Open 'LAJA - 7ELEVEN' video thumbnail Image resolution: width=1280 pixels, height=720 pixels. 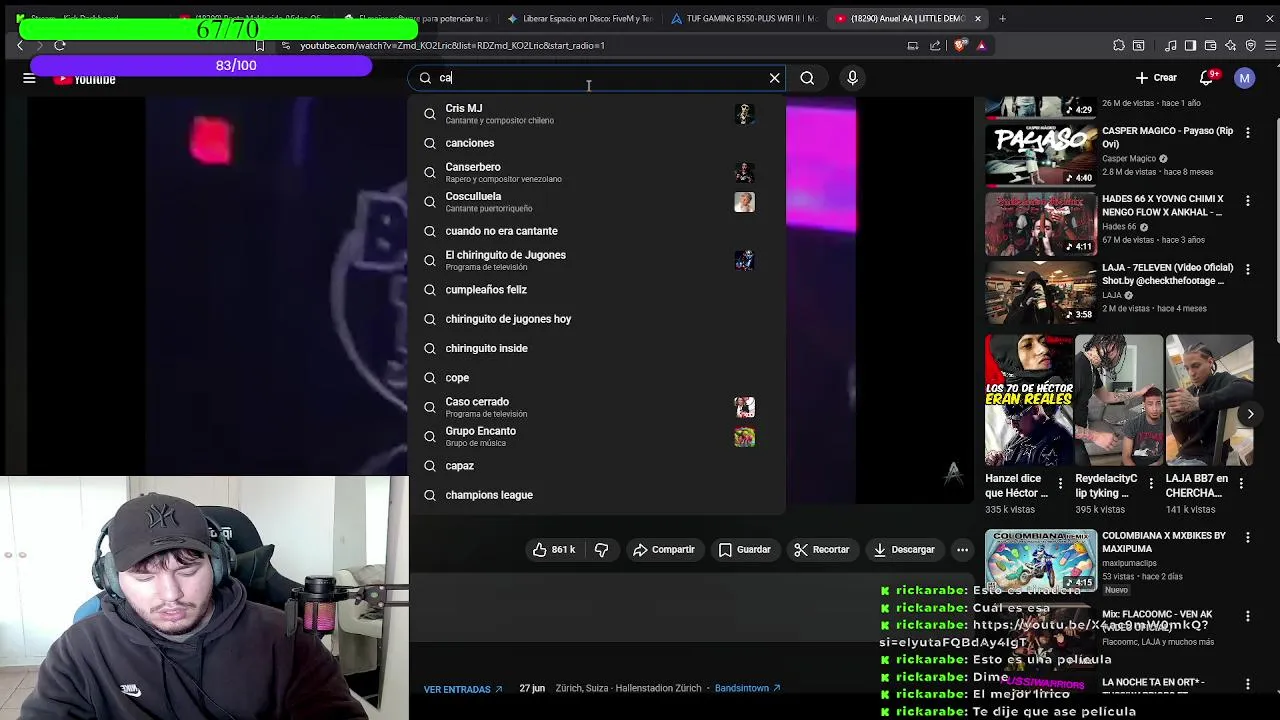pyautogui.click(x=1041, y=292)
